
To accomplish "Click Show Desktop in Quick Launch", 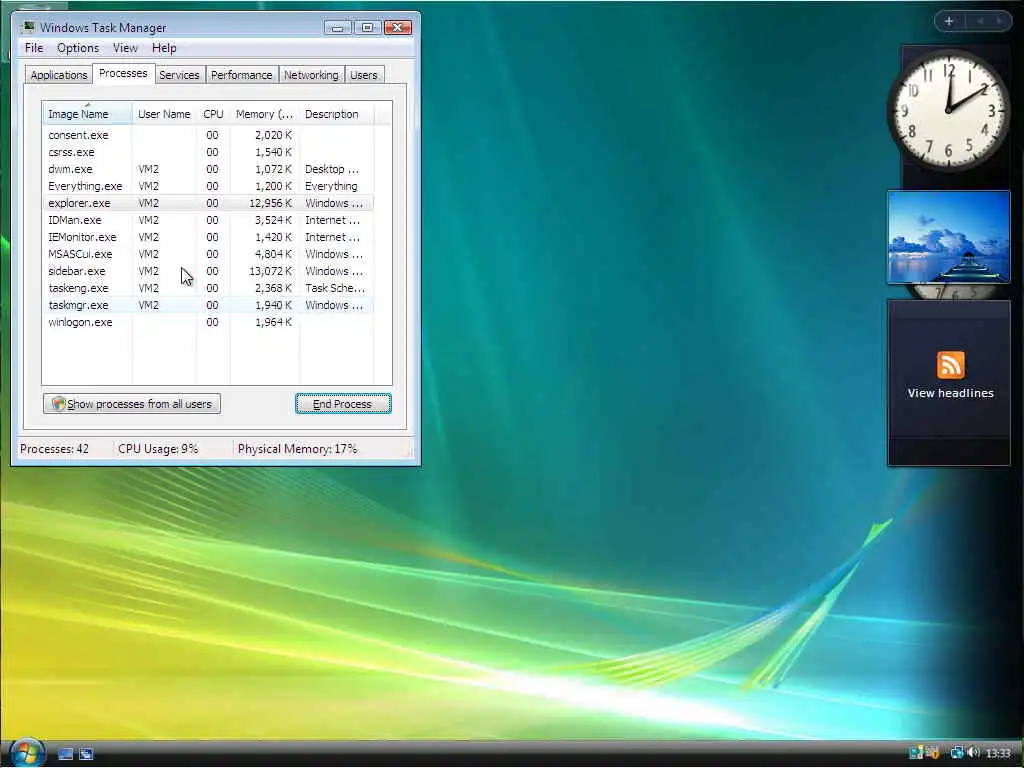I will pos(65,754).
